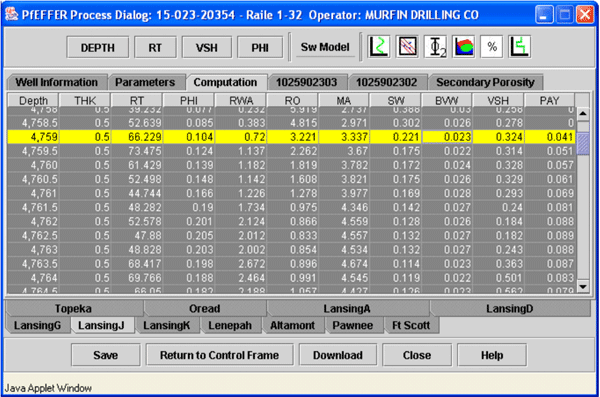Viewport: 600px width, 397px height.
Task: Click depth cell 4,761.5
Action: coord(33,207)
